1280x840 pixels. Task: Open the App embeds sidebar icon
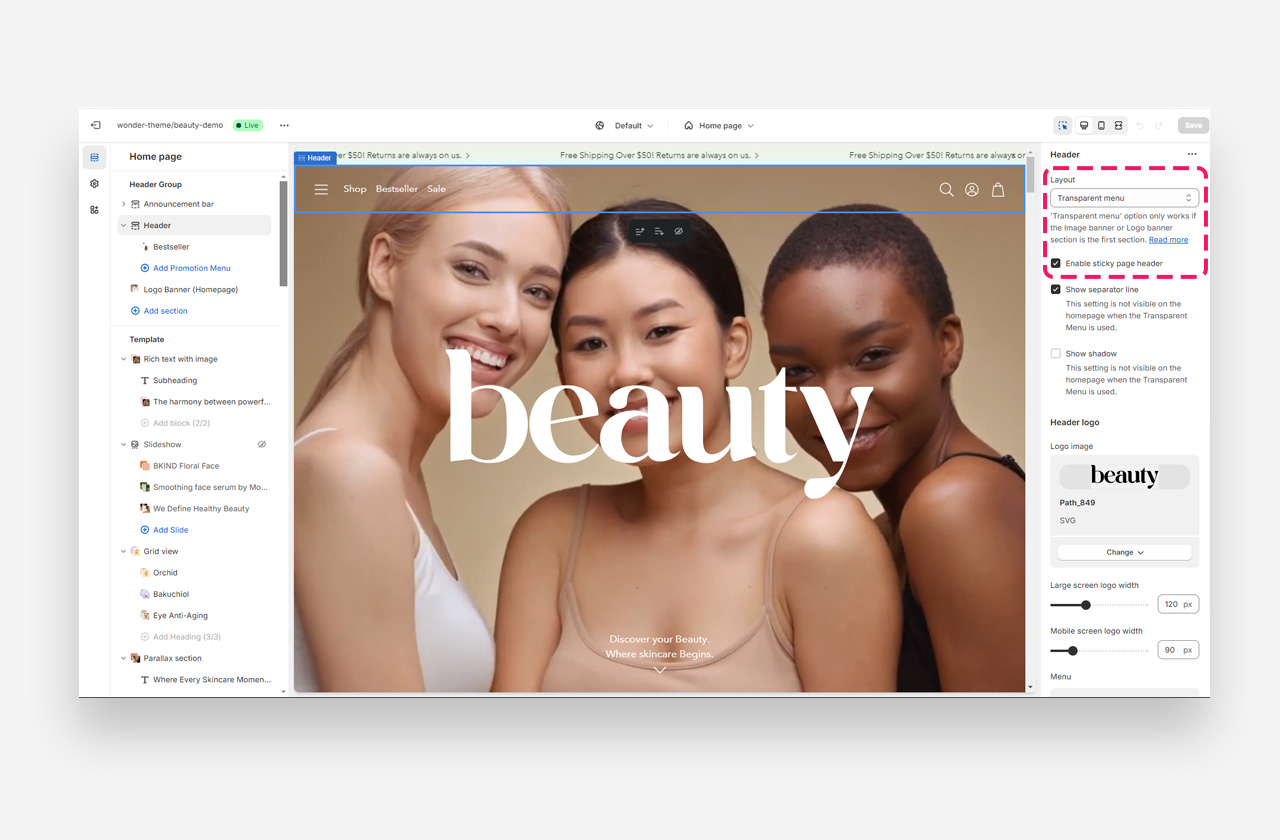click(x=94, y=210)
